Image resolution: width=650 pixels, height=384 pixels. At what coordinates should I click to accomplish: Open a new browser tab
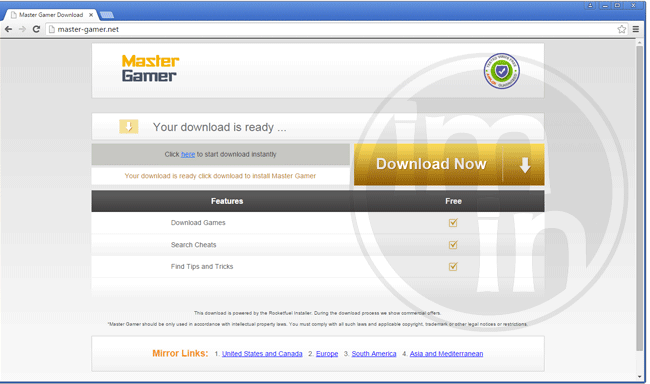click(107, 15)
